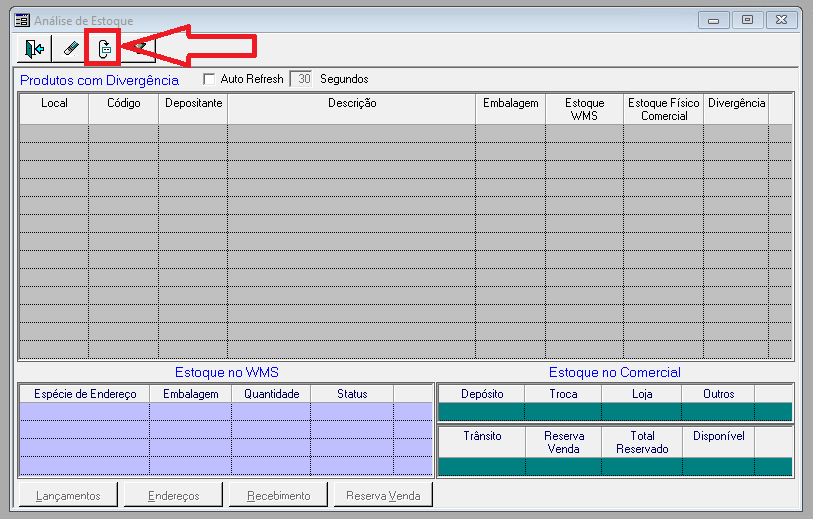Click the exit door icon in toolbar
The image size is (813, 519).
pos(34,49)
